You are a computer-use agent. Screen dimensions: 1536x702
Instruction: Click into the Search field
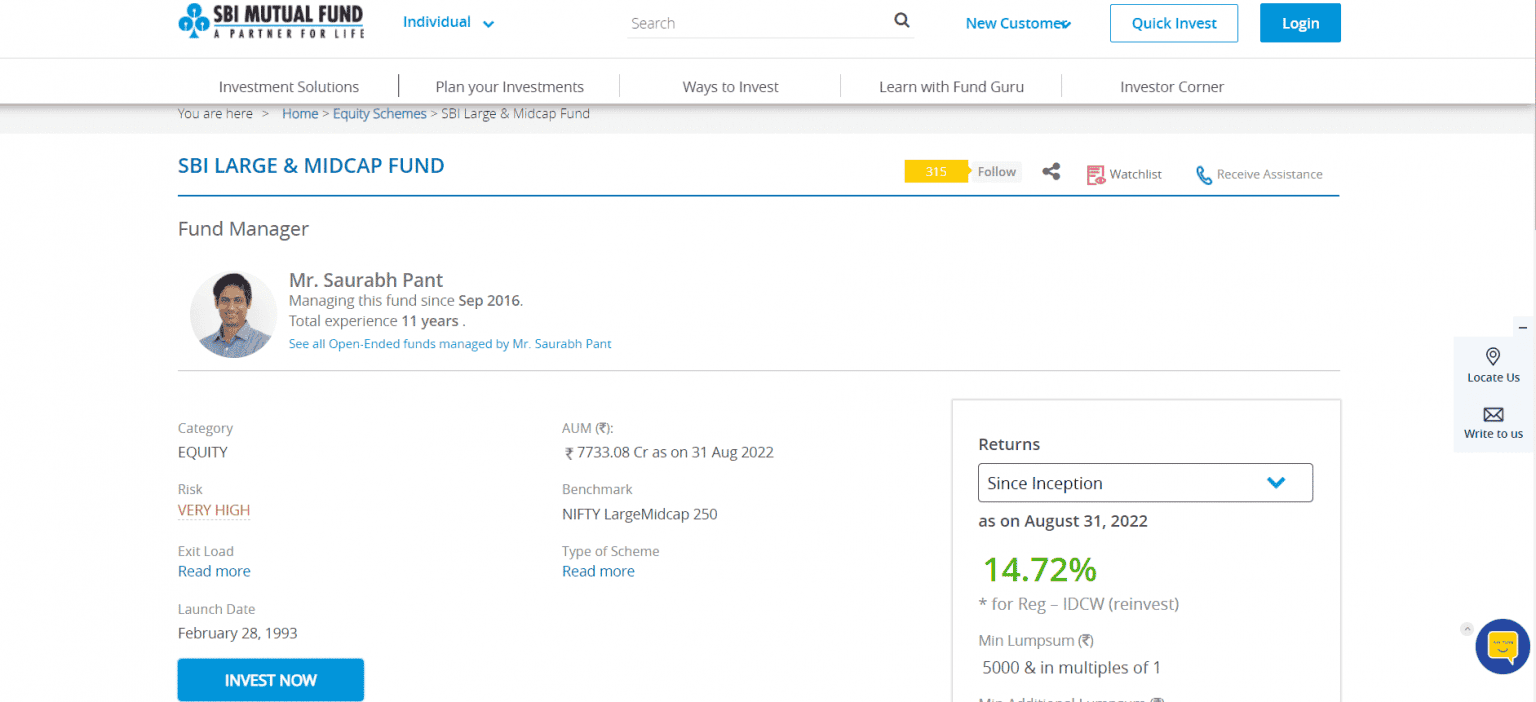(x=756, y=23)
